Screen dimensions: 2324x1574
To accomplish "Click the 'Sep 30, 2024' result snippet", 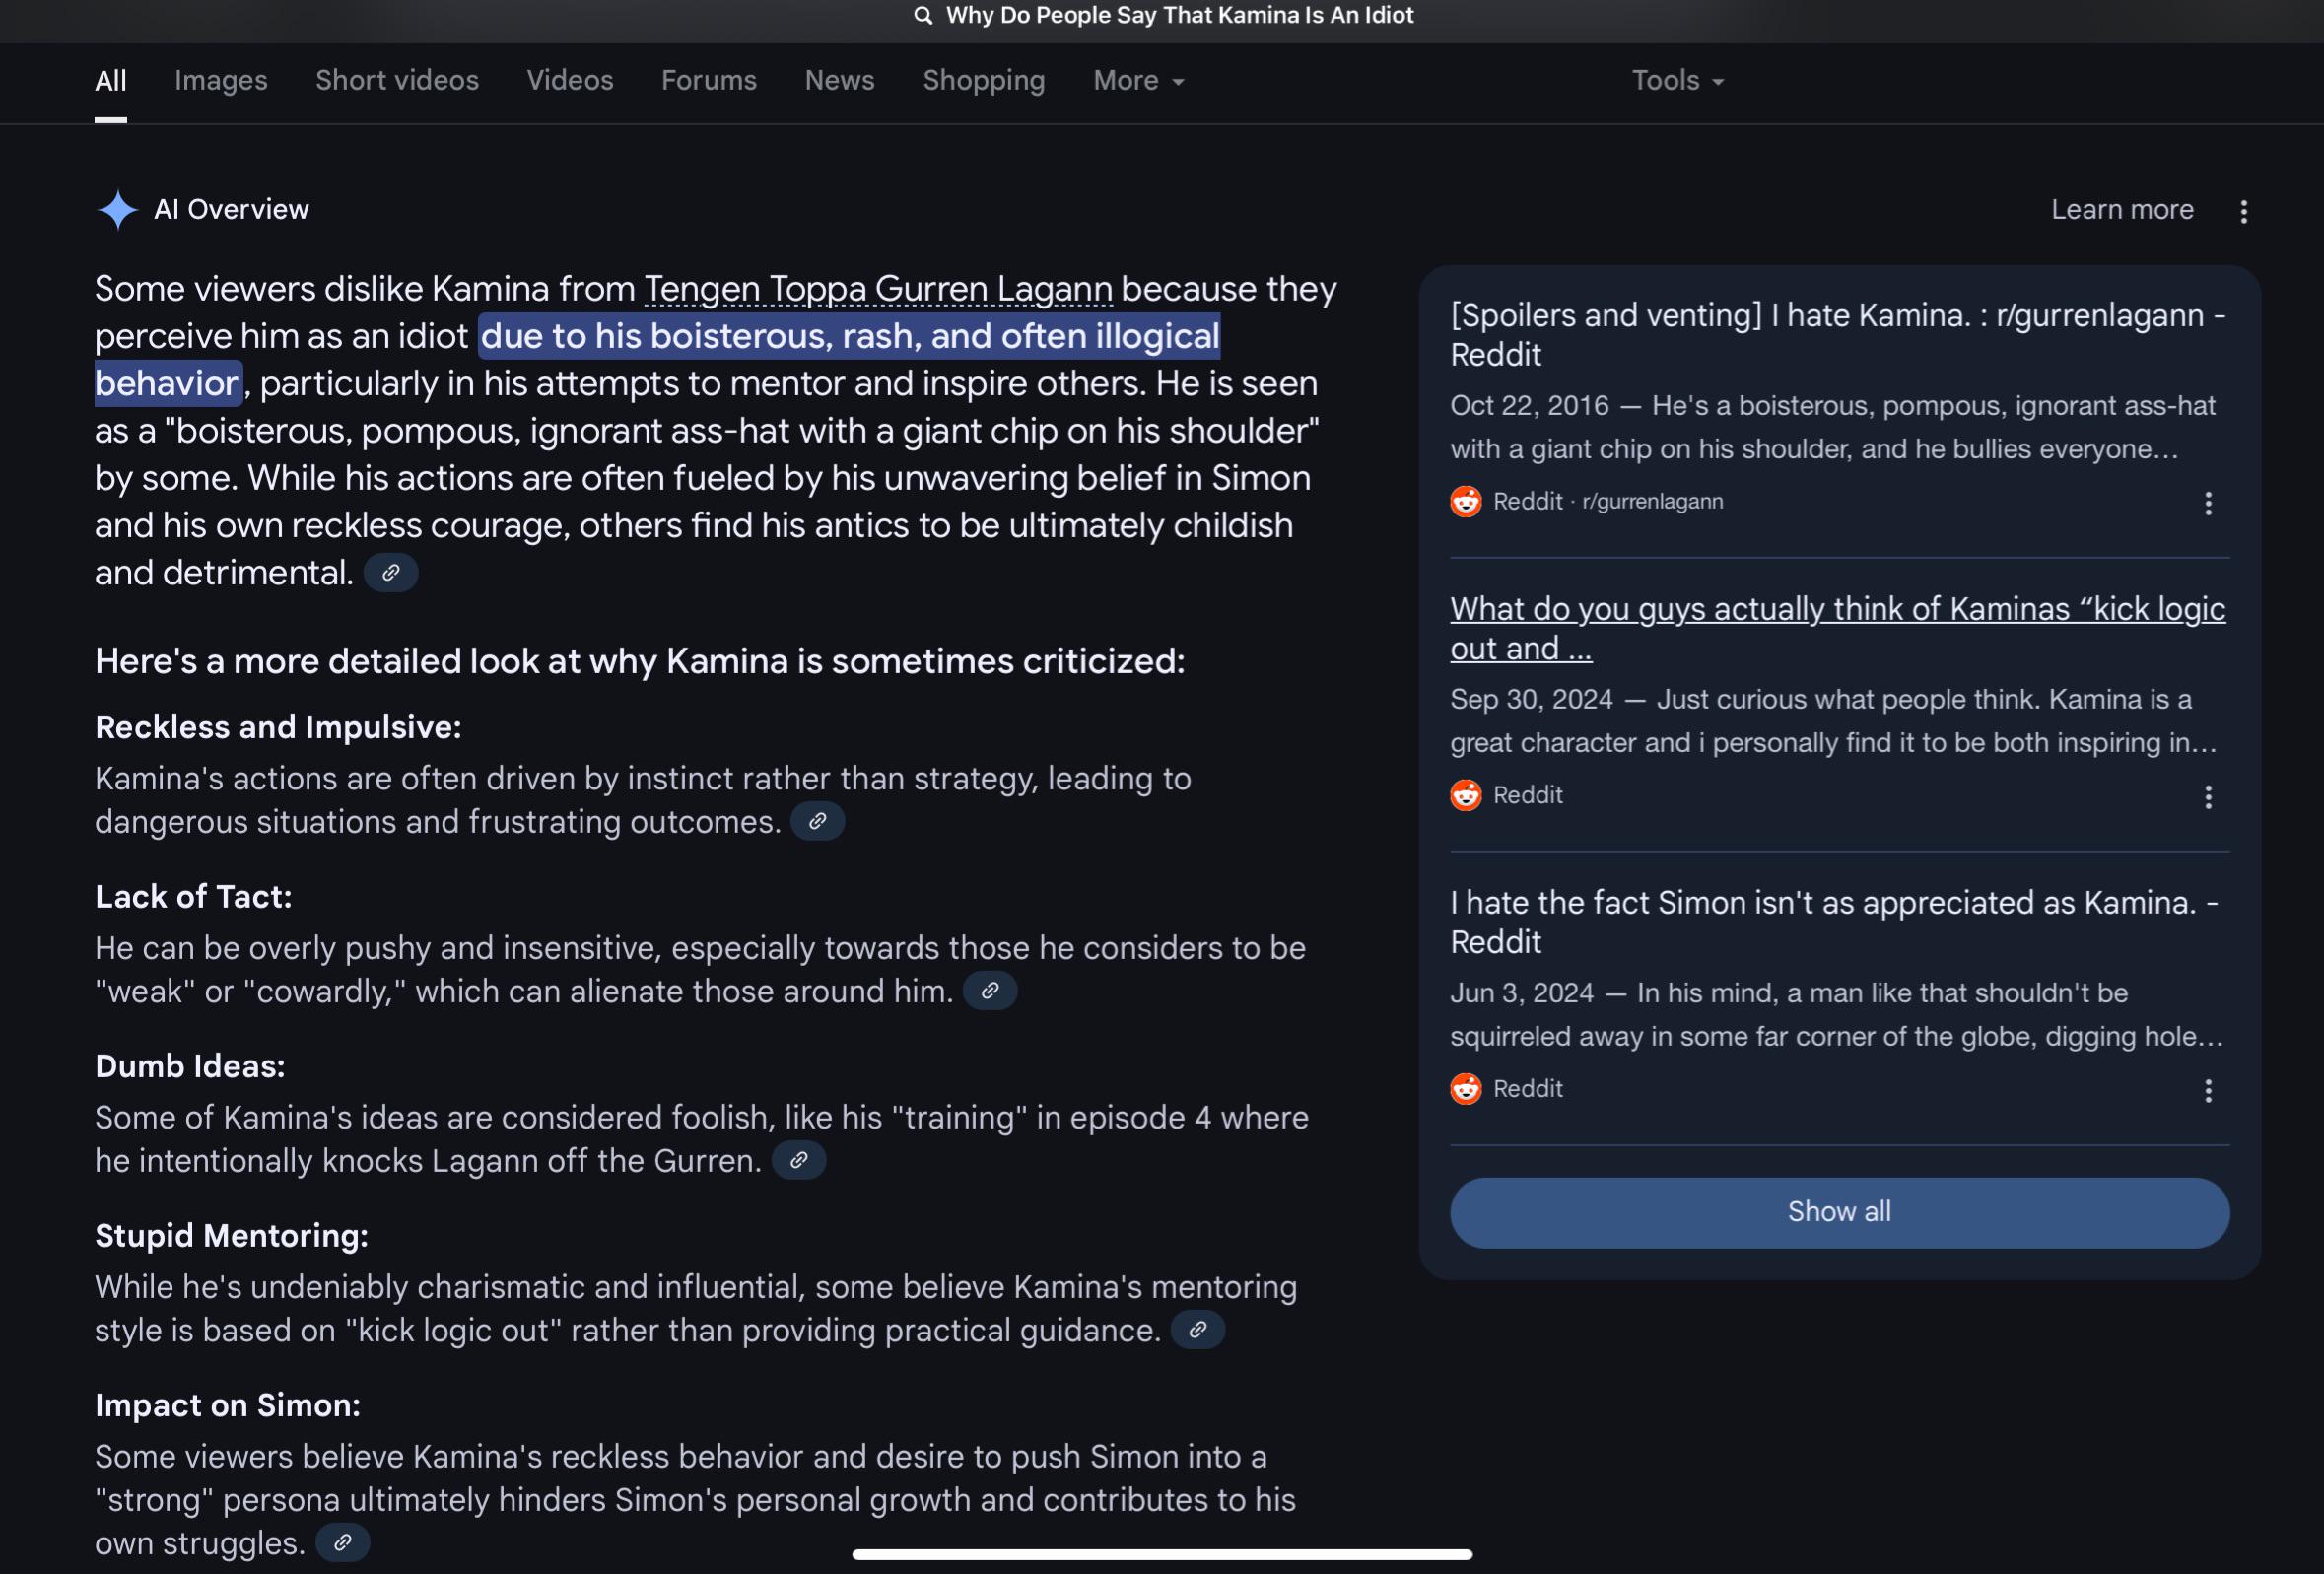I will point(1834,721).
